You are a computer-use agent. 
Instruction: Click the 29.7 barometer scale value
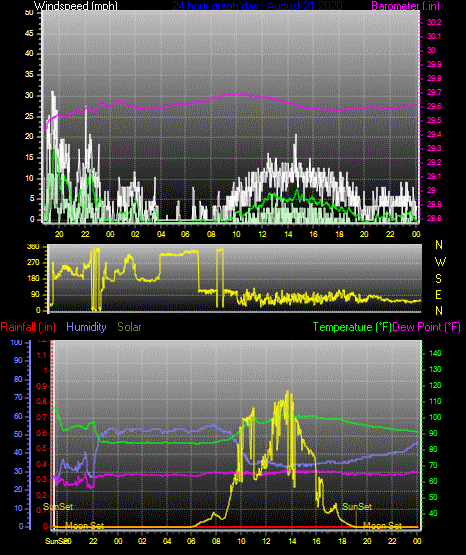[434, 92]
